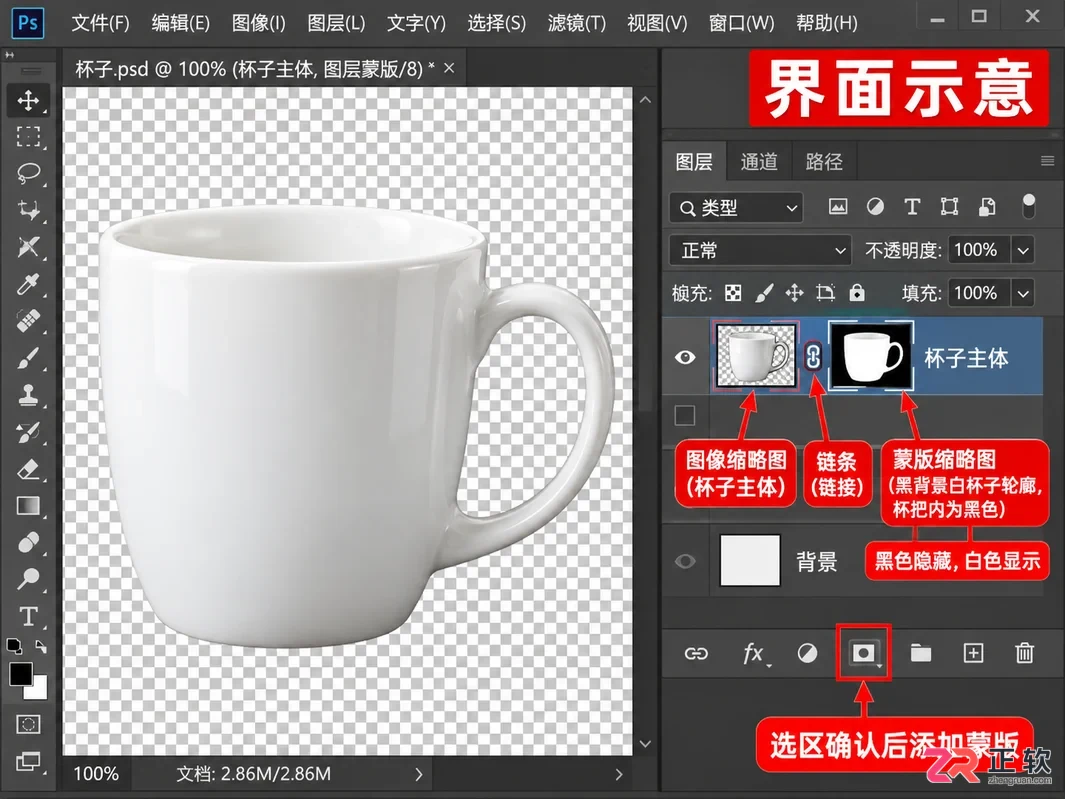This screenshot has height=799, width=1065.
Task: Select the Spot Healing Brush tool
Action: (28, 320)
